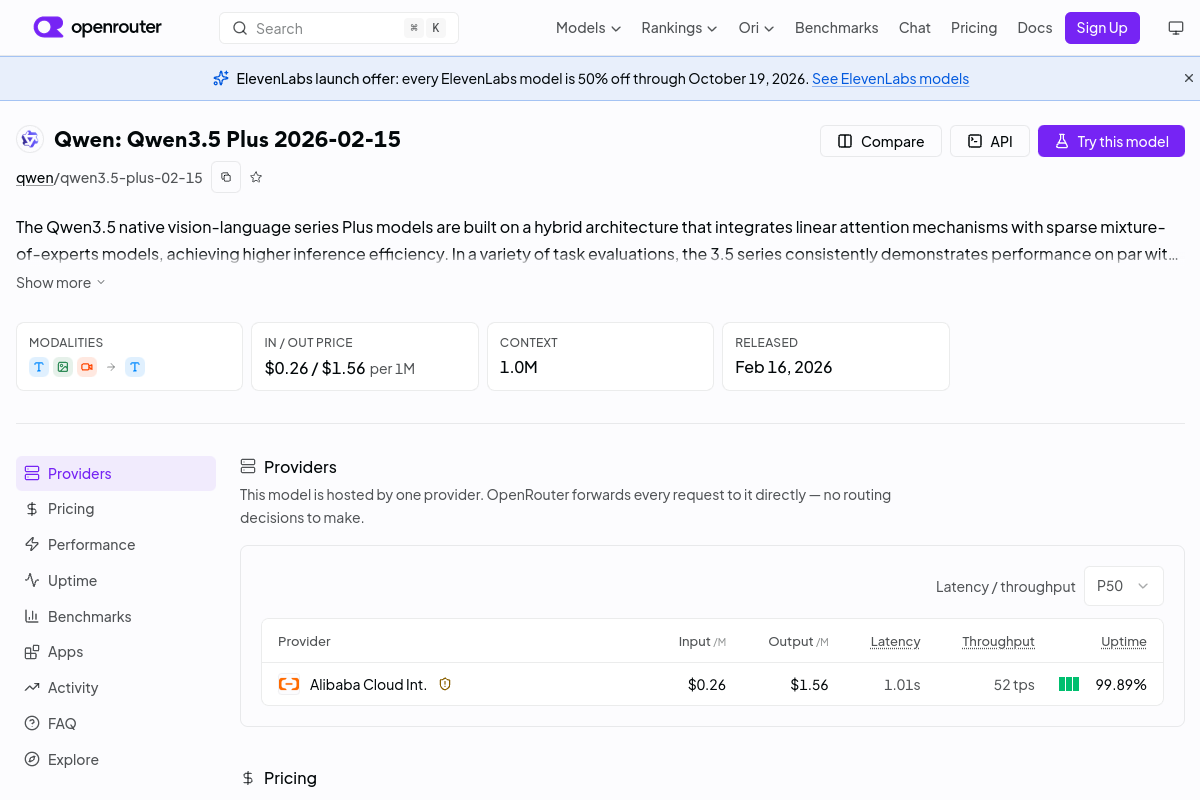Viewport: 1200px width, 800px height.
Task: Expand description with Show more
Action: [x=60, y=283]
